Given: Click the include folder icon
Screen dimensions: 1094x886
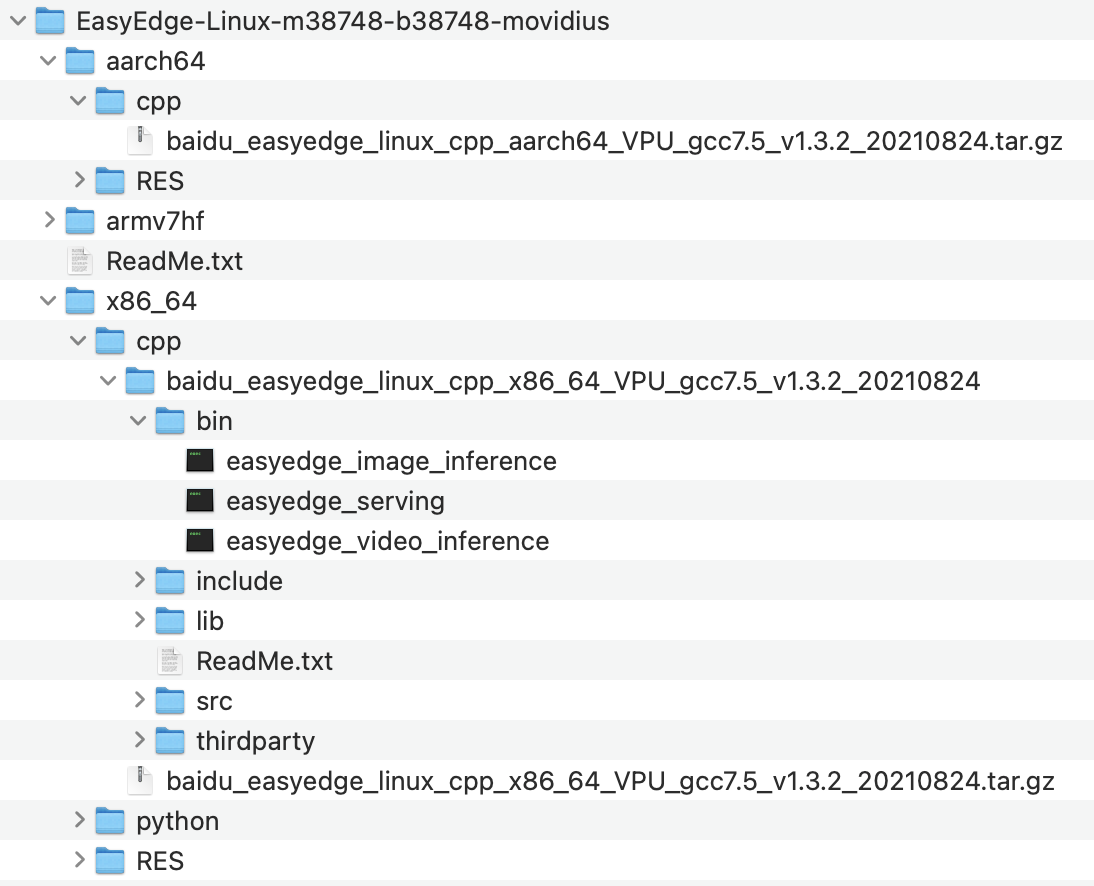Looking at the screenshot, I should coord(170,580).
